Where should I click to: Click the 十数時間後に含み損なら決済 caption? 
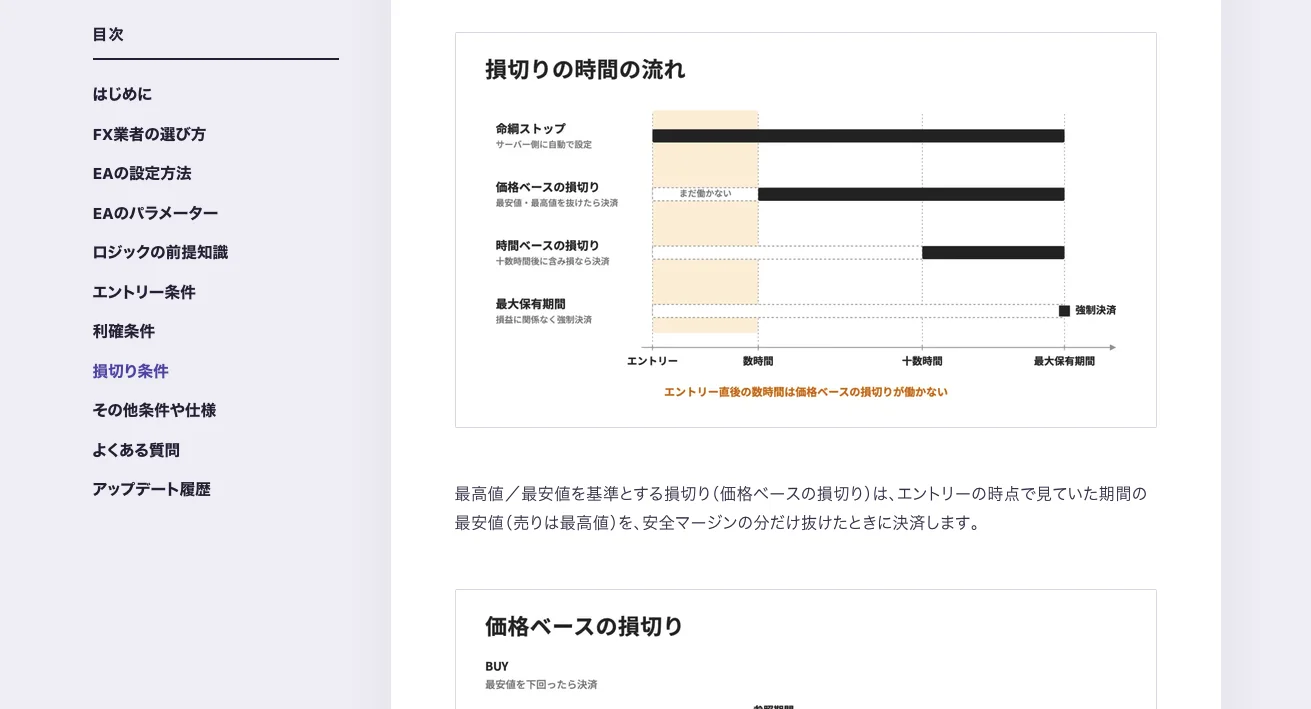tap(552, 261)
